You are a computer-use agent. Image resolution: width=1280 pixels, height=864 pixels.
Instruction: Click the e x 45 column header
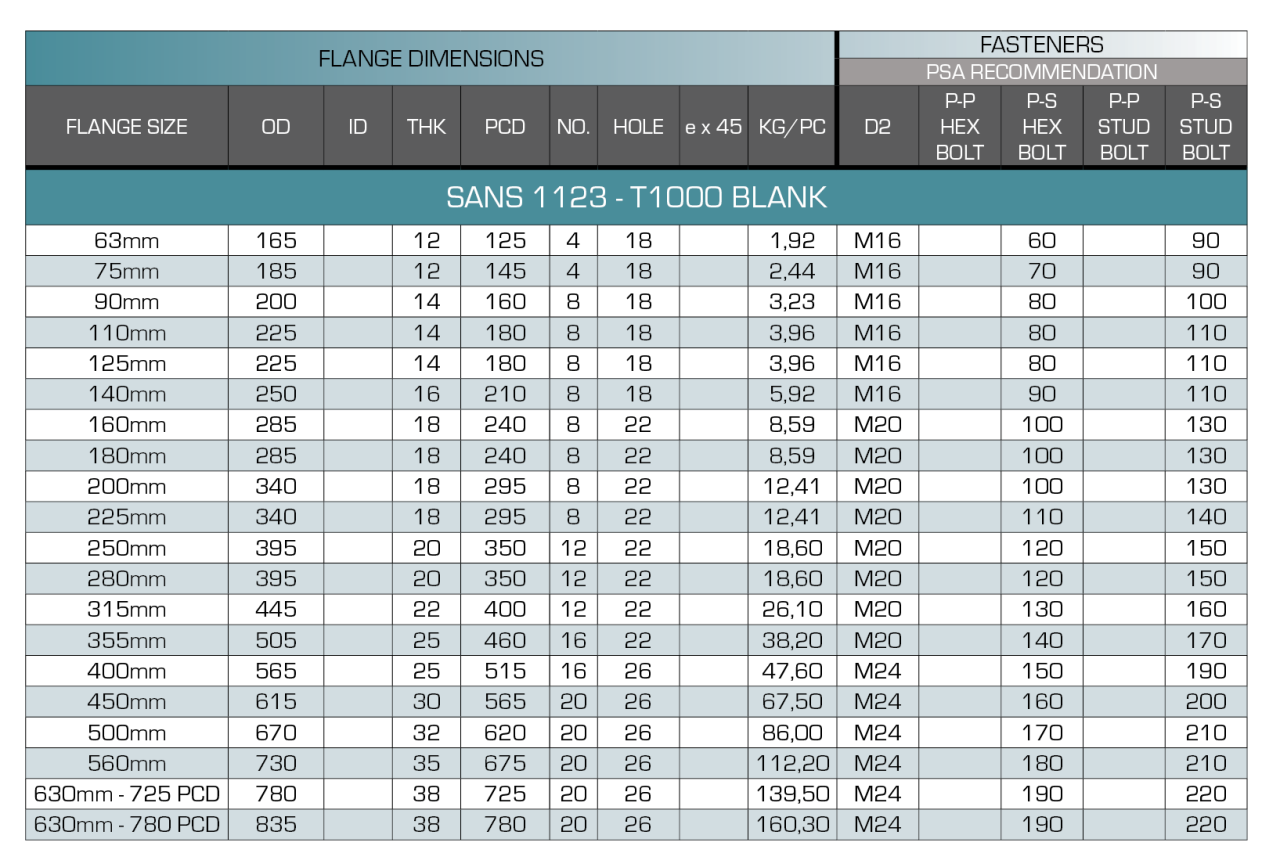click(713, 127)
